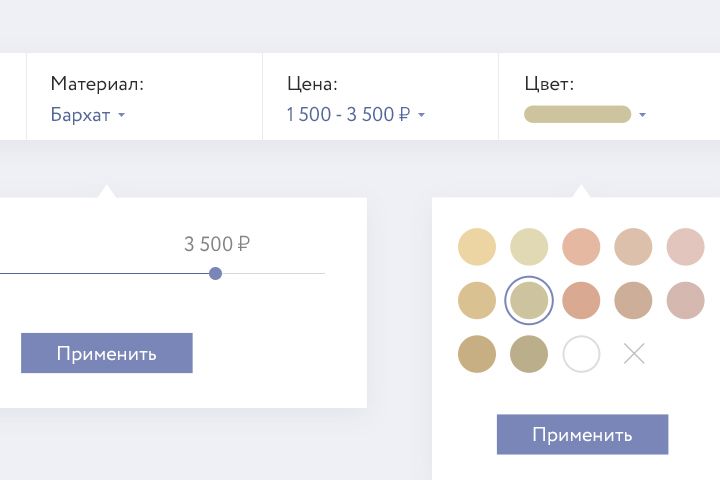Screen dimensions: 720x480
Task: Choose the golden sand swatch starting the middle row
Action: [477, 300]
